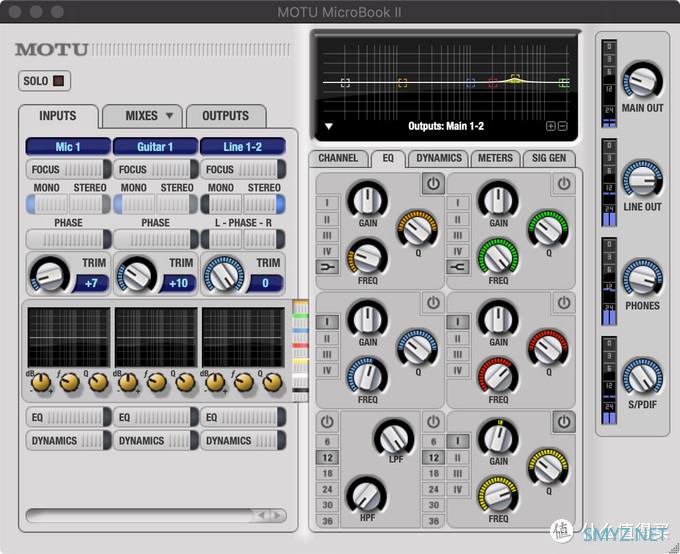
Task: Click the orange band GAIN knob
Action: point(367,201)
